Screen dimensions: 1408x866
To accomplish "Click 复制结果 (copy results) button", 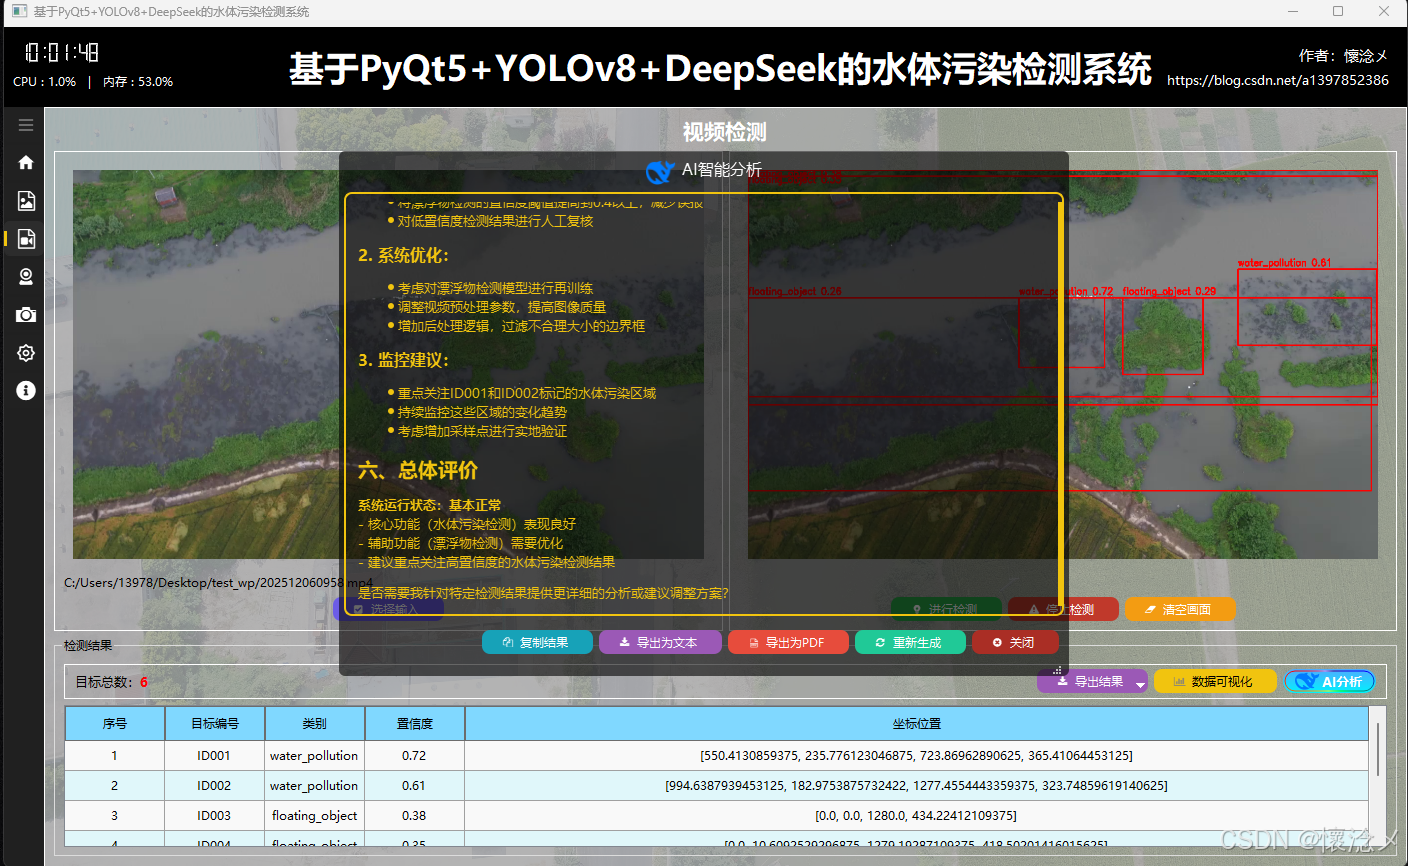I will [x=537, y=642].
